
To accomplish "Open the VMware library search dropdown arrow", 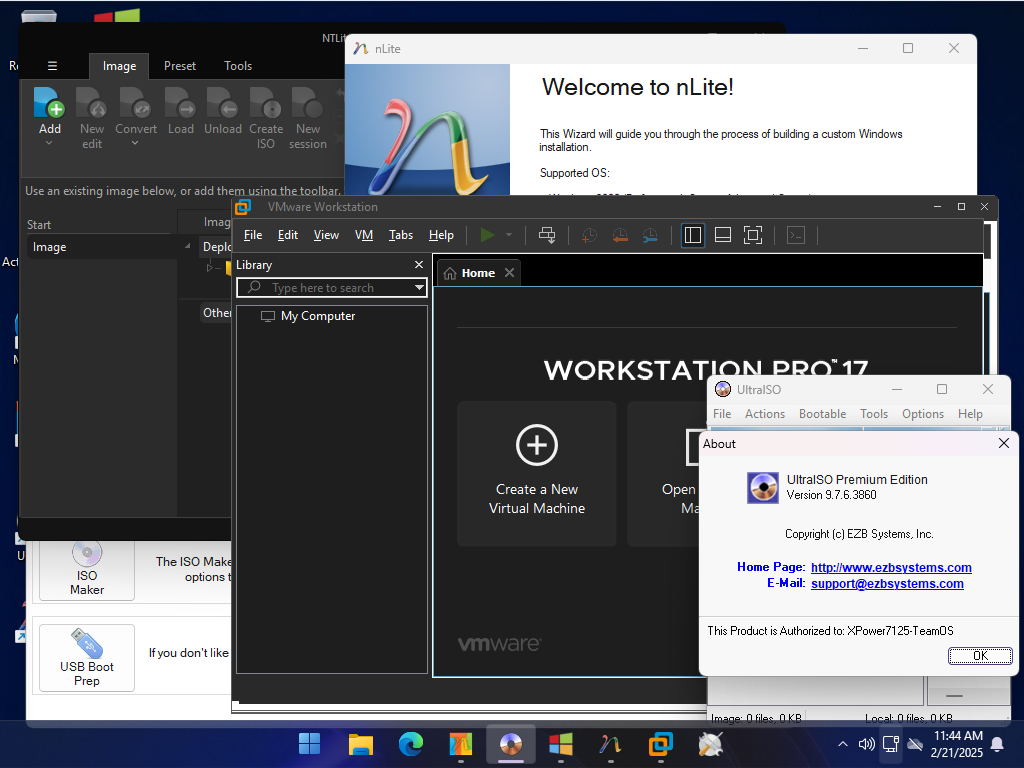I will coord(419,287).
